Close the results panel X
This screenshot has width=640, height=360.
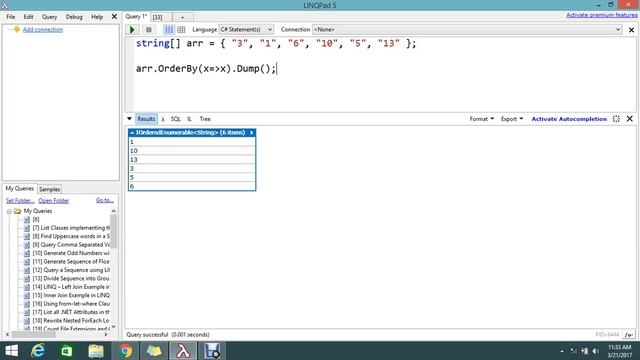coord(630,119)
